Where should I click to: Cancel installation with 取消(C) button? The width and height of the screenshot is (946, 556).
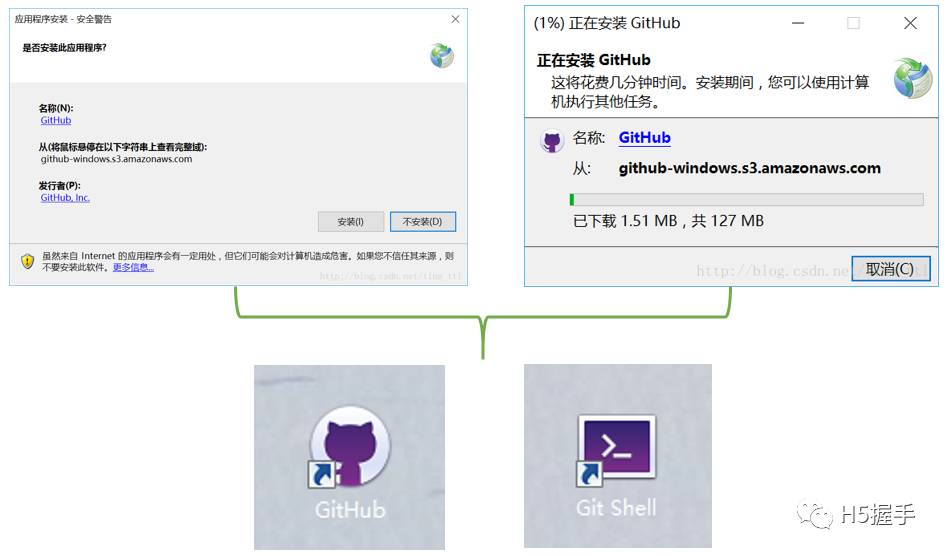pyautogui.click(x=890, y=269)
